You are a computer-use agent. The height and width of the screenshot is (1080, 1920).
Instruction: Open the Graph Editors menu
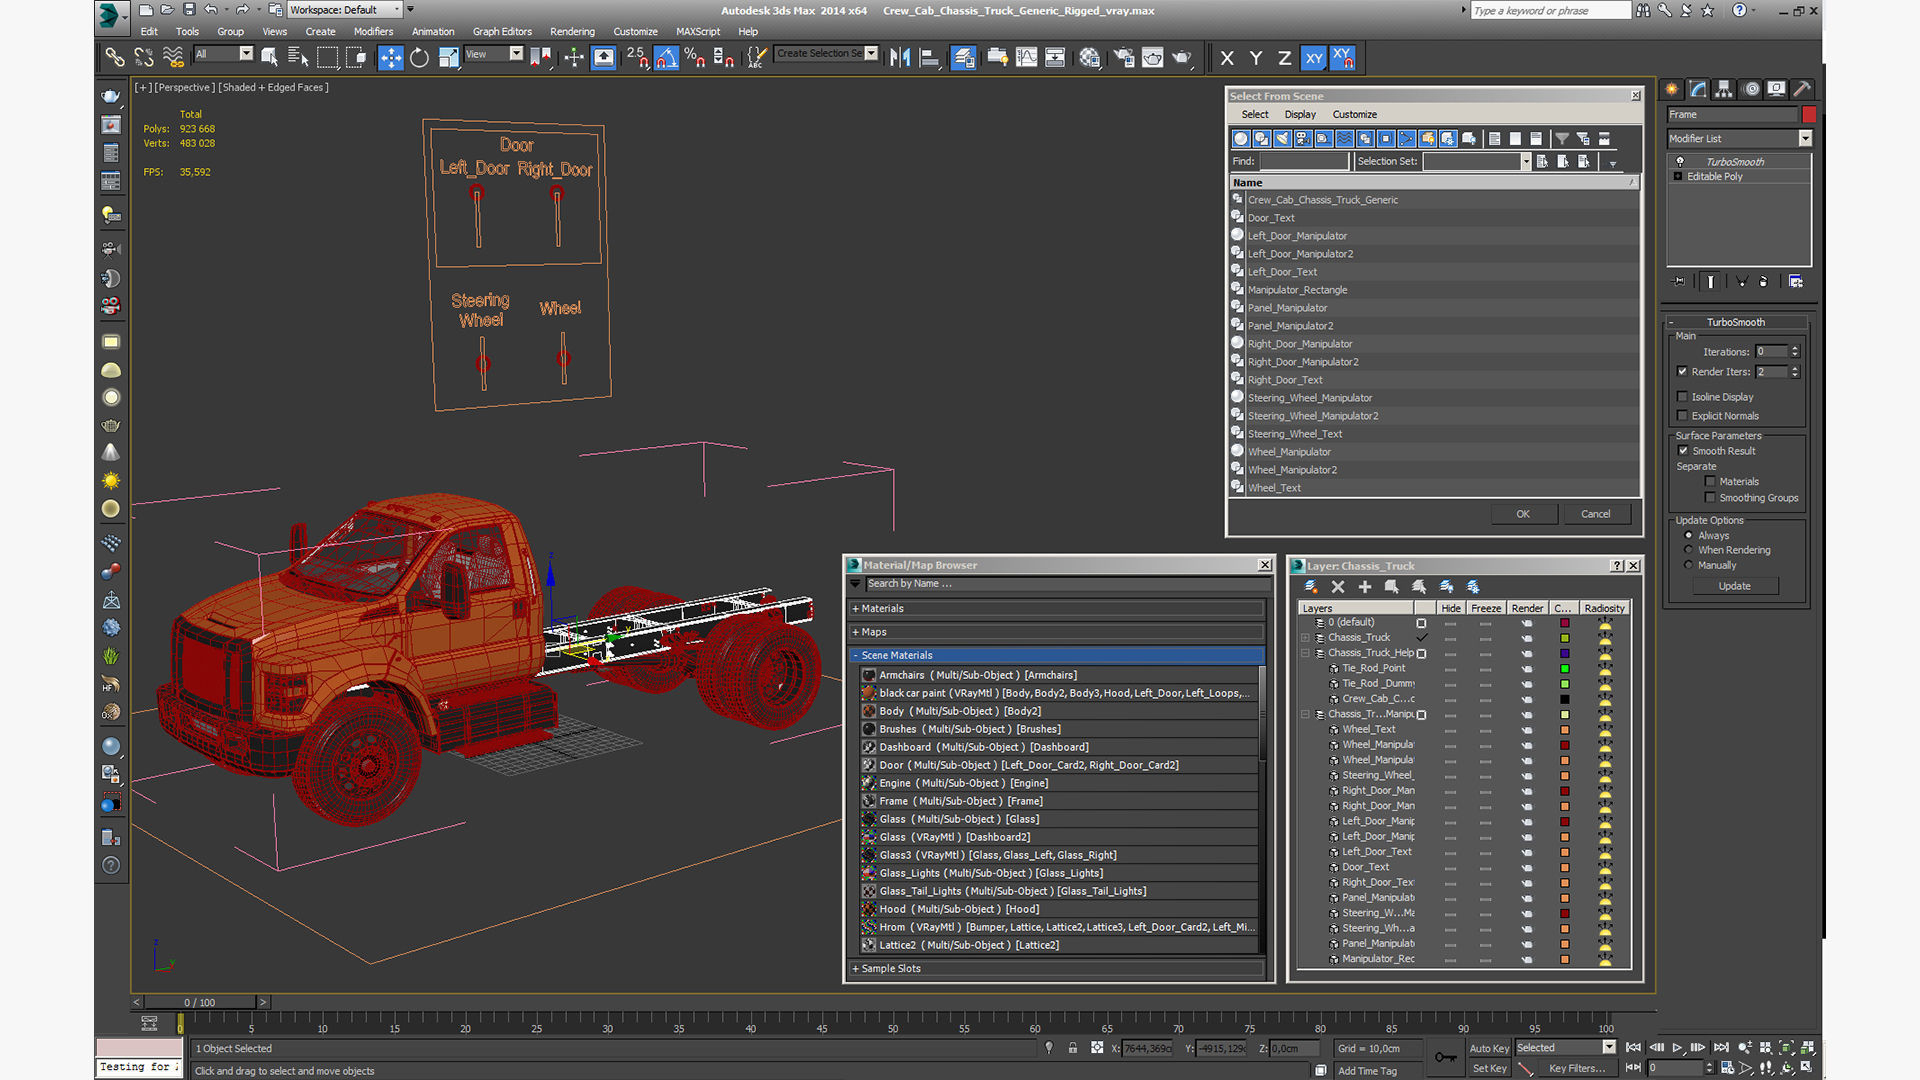(502, 32)
